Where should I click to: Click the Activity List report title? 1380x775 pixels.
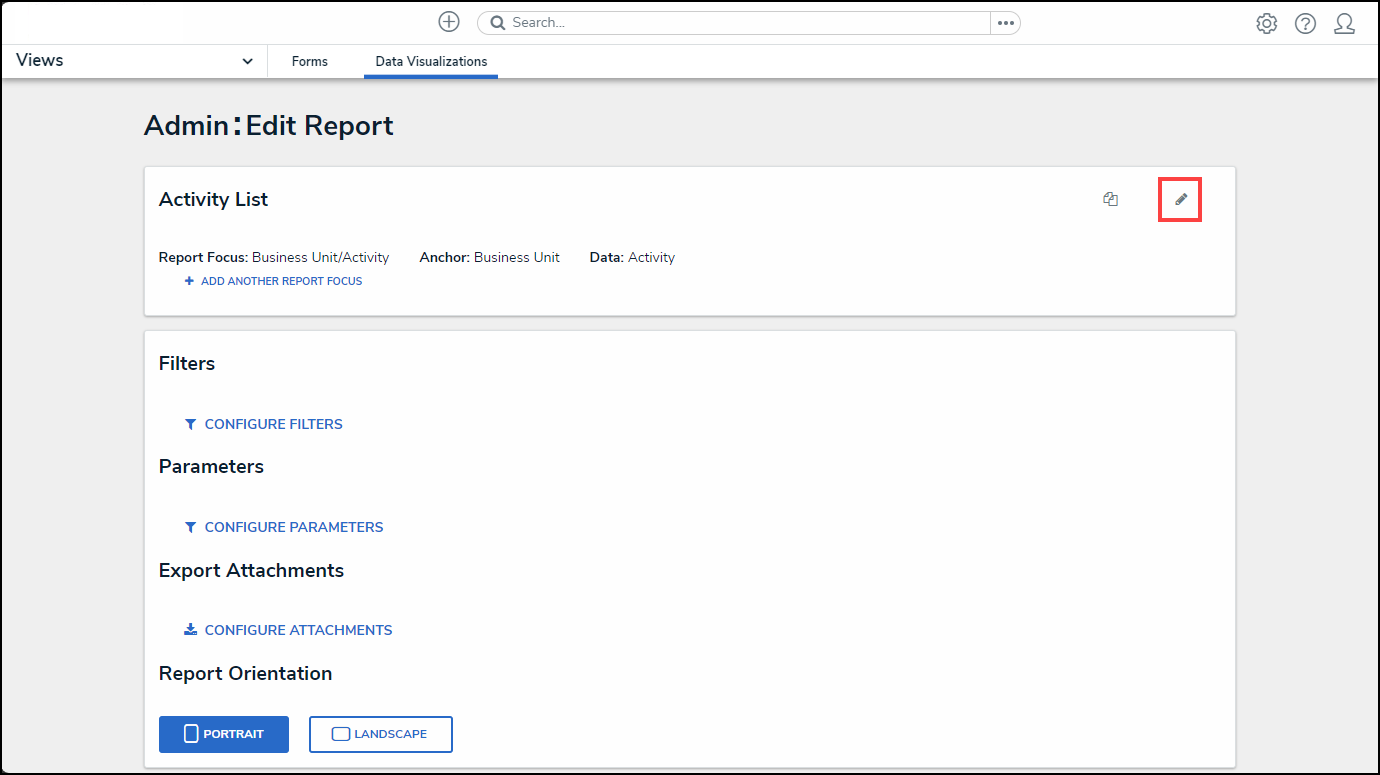(213, 200)
